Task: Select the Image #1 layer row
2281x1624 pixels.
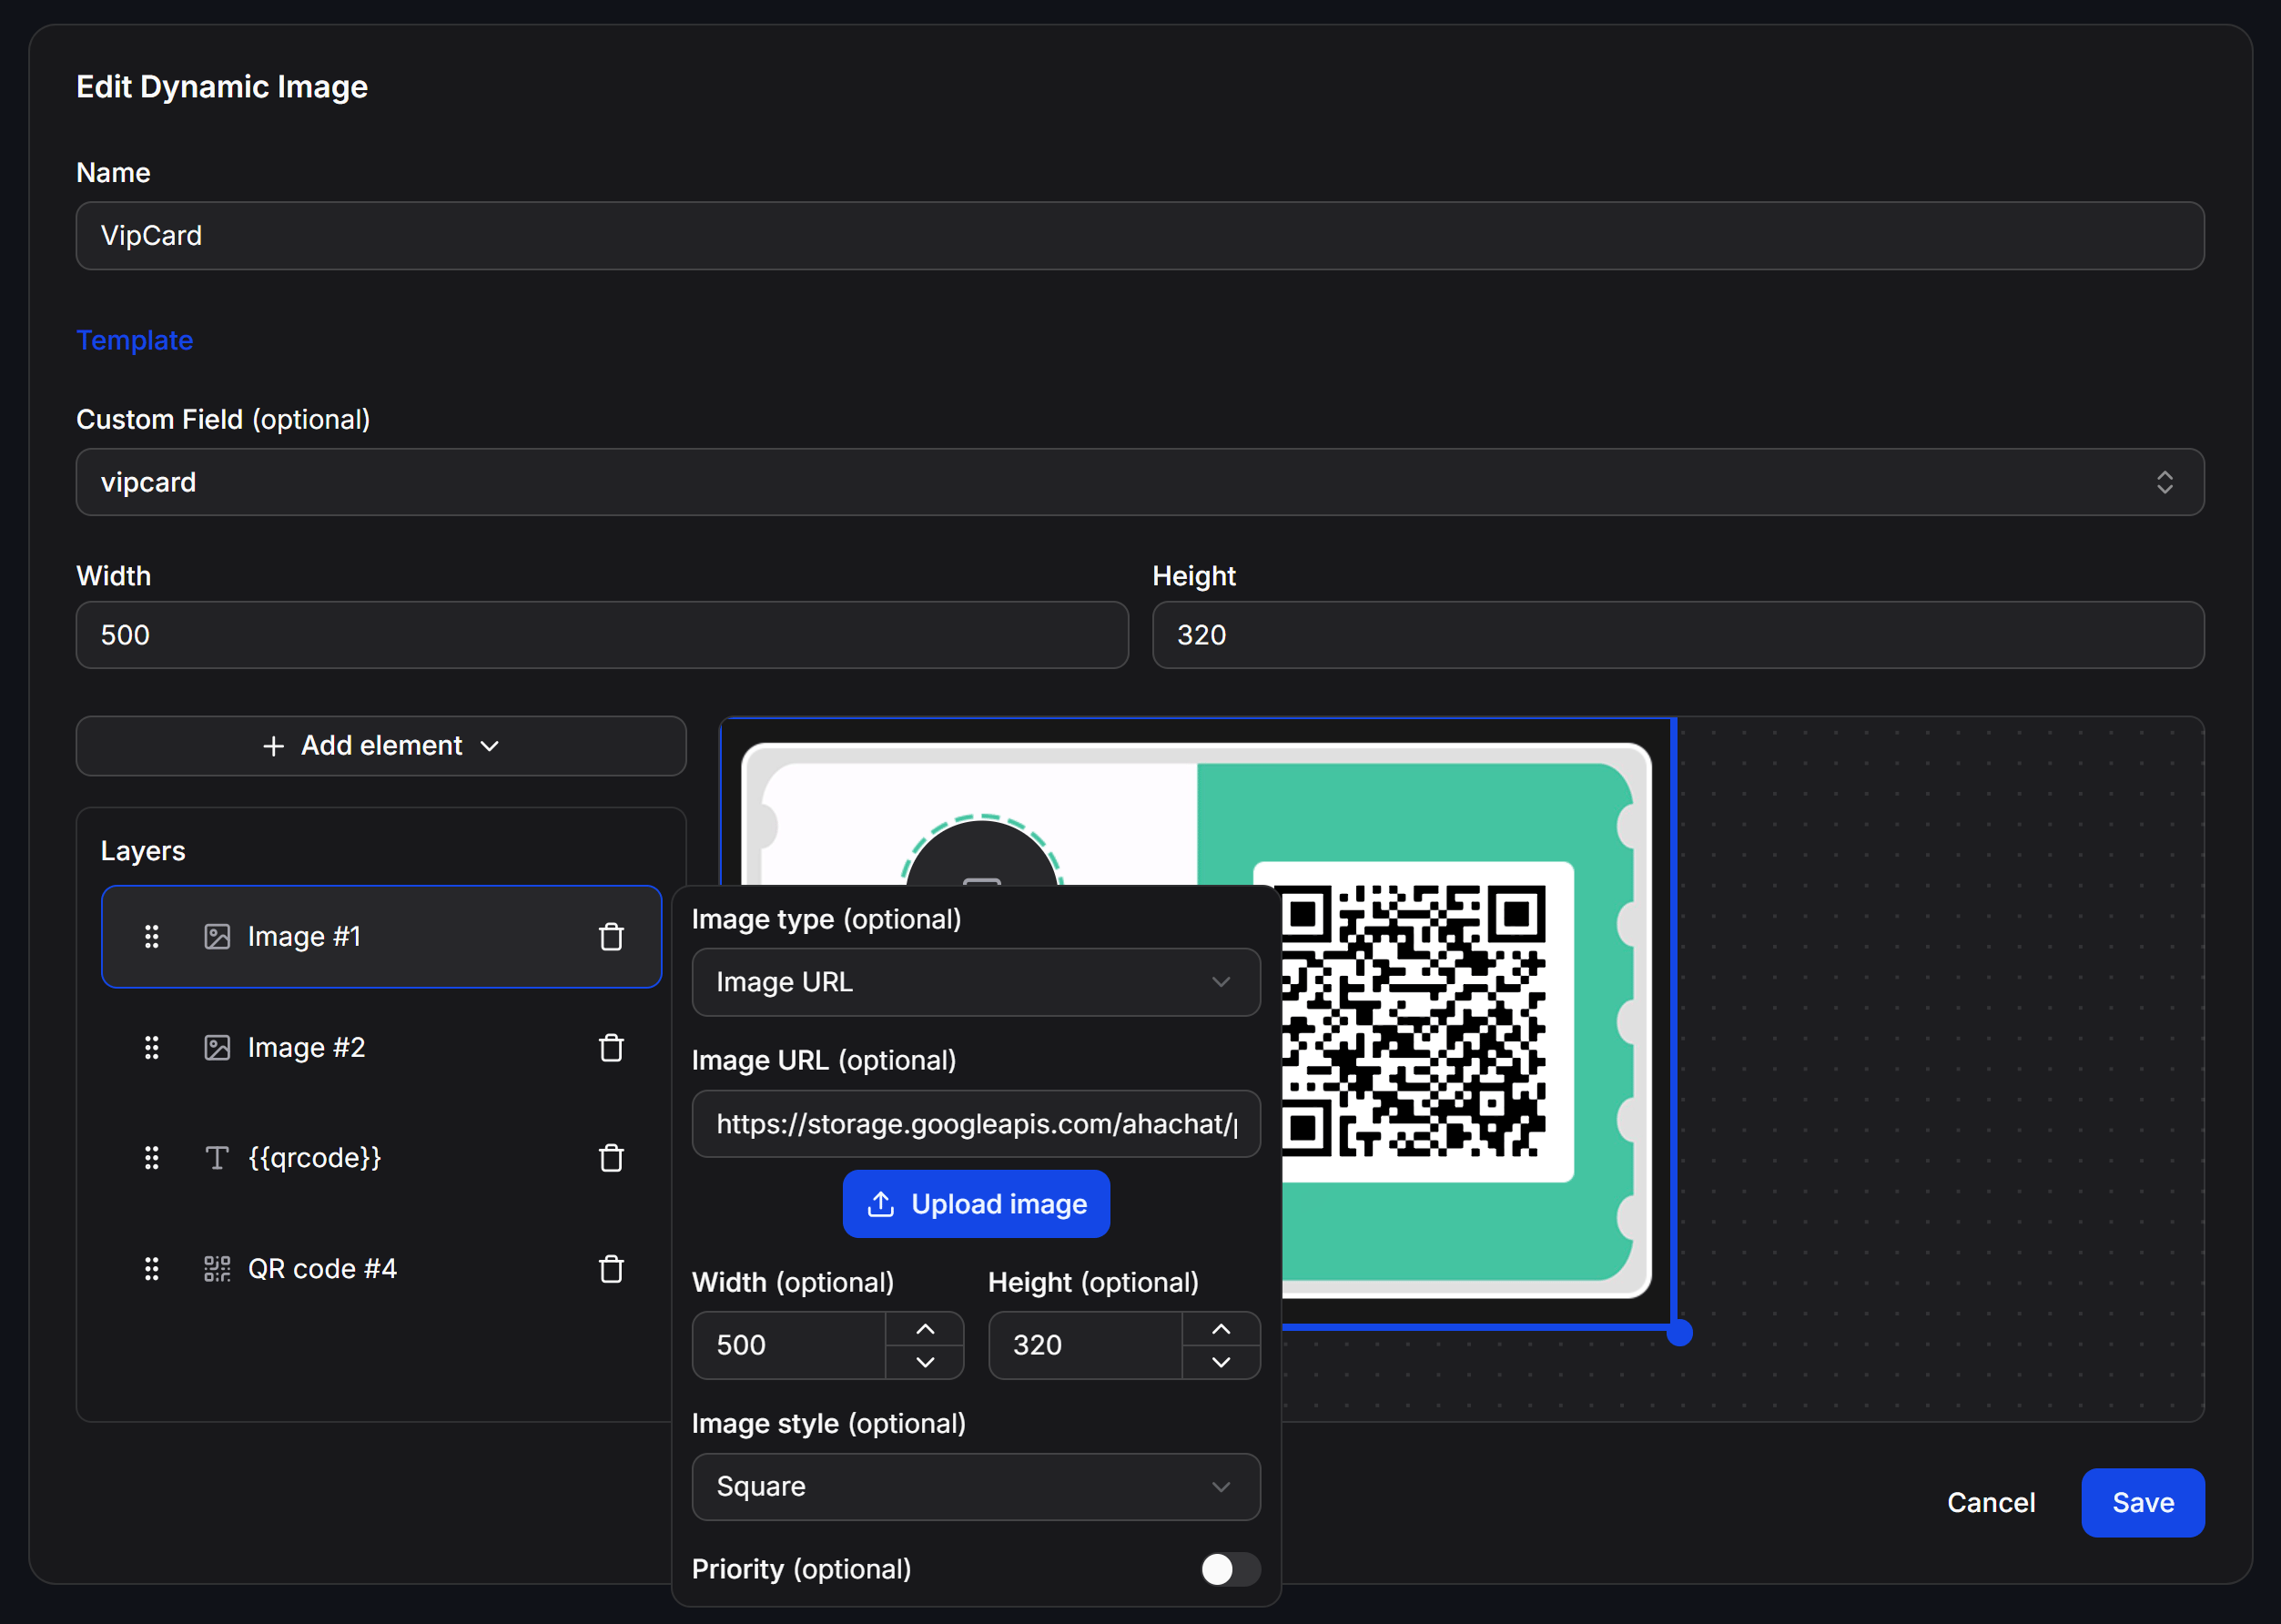Action: click(x=381, y=937)
